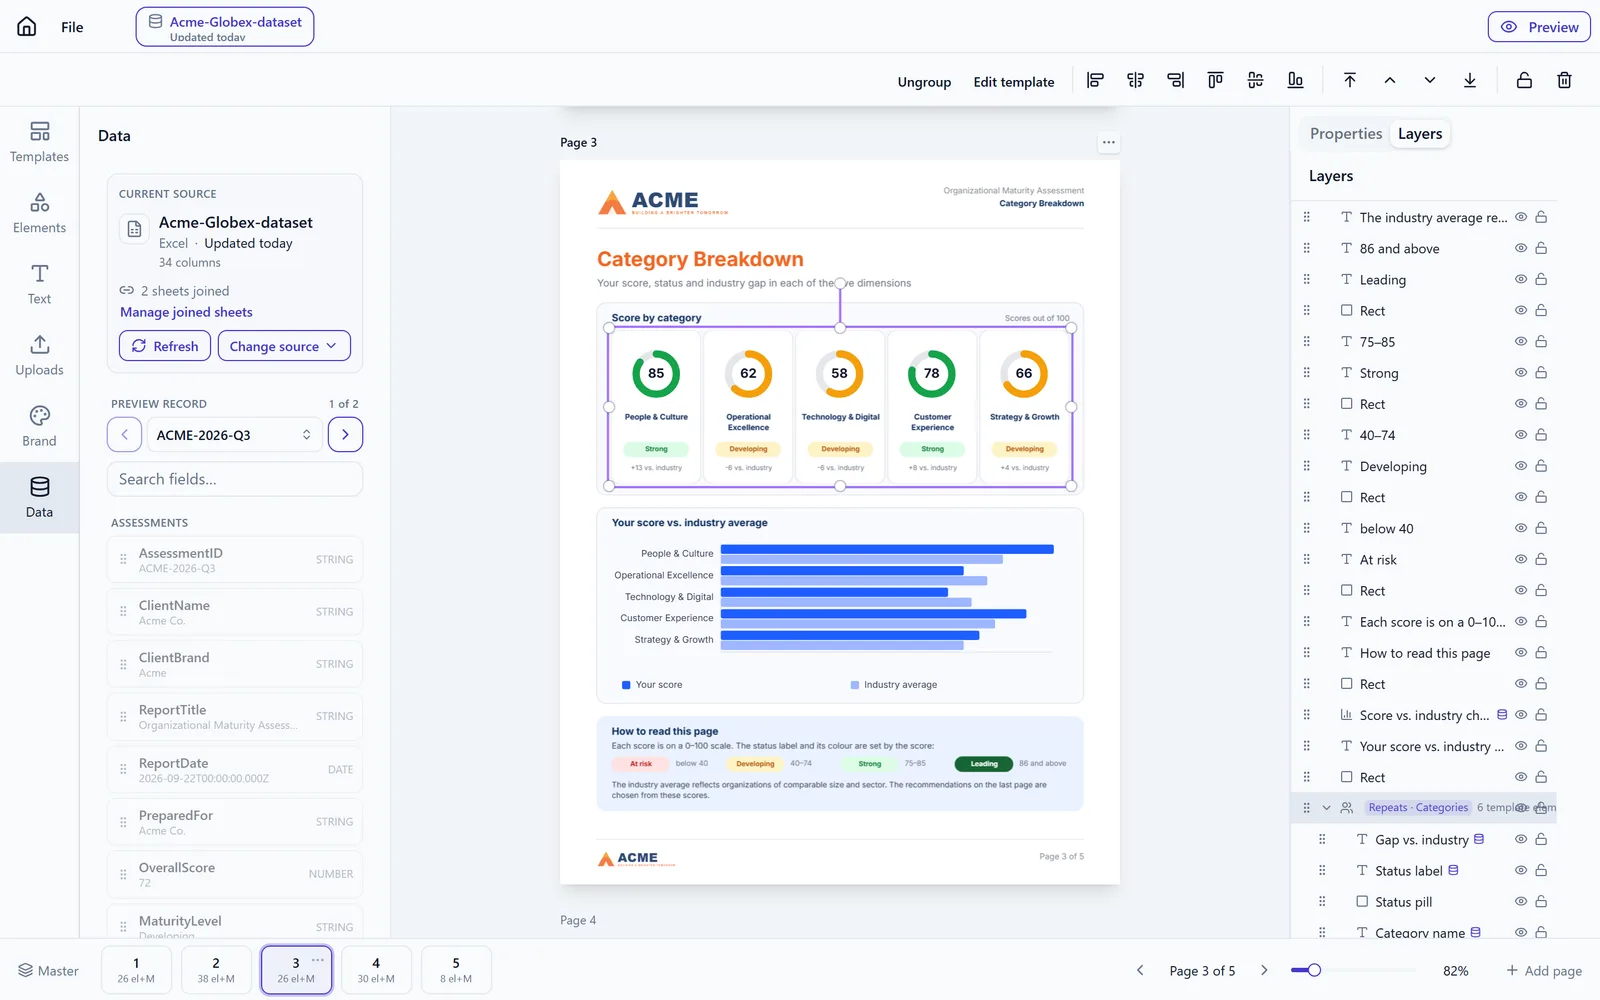Viewport: 1600px width, 1000px height.
Task: Click the Preview button
Action: click(1539, 27)
